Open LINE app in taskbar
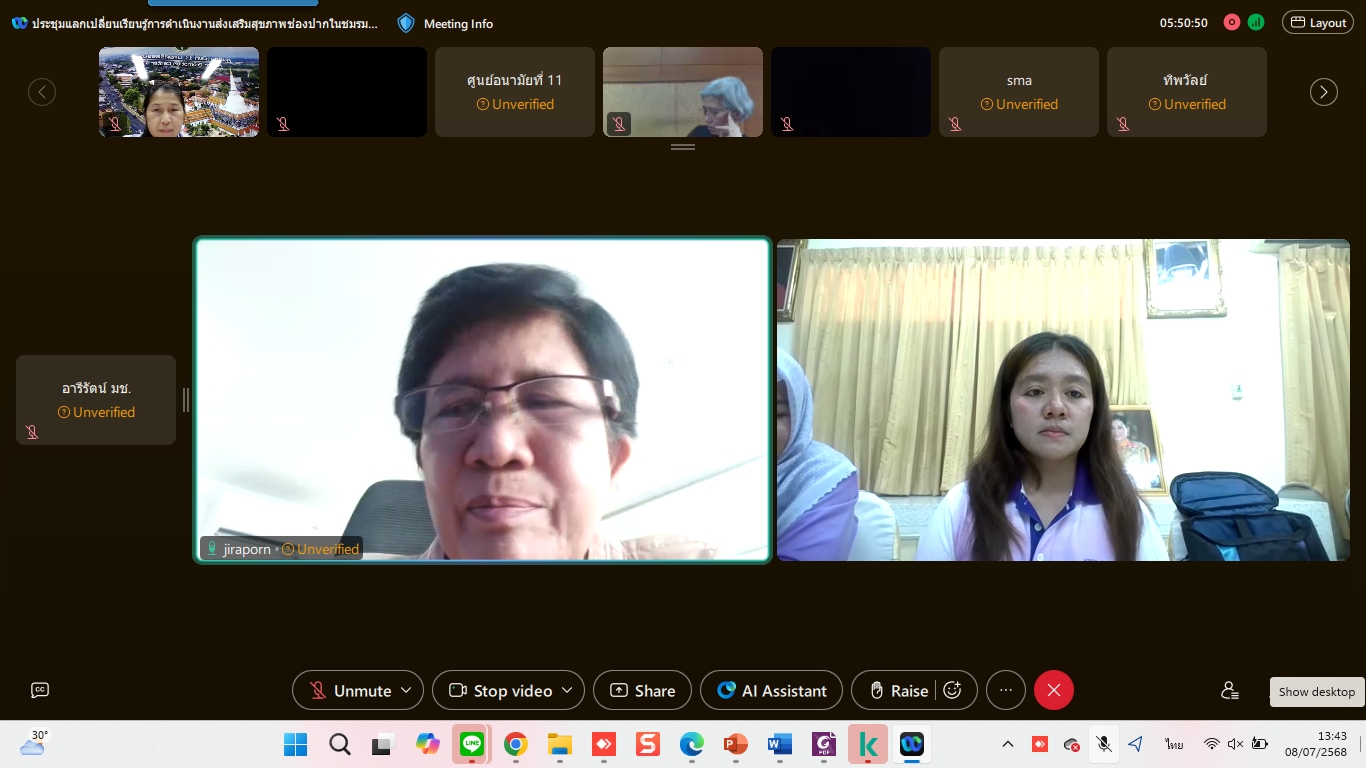Image resolution: width=1366 pixels, height=768 pixels. pos(471,744)
